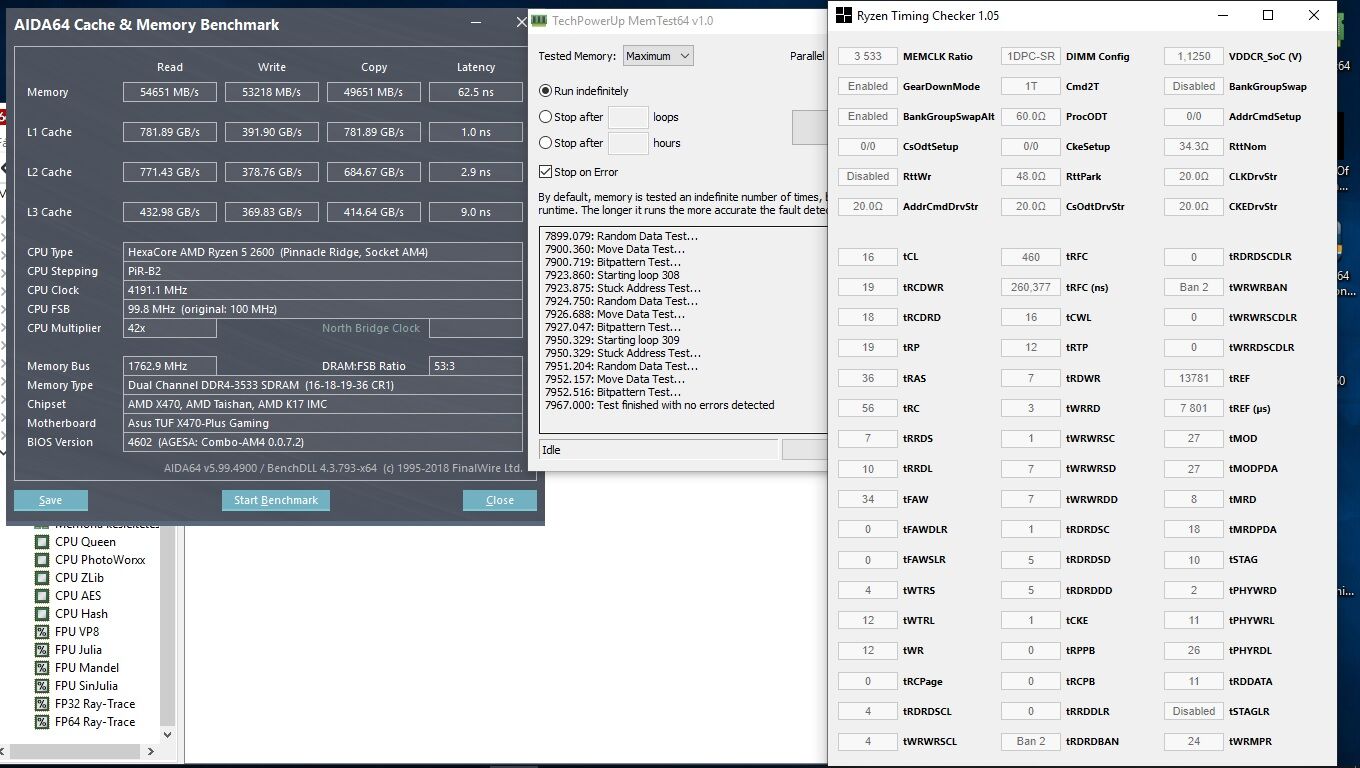This screenshot has width=1360, height=768.
Task: Click the MEMCLK Ratio value 3 533
Action: click(x=868, y=56)
